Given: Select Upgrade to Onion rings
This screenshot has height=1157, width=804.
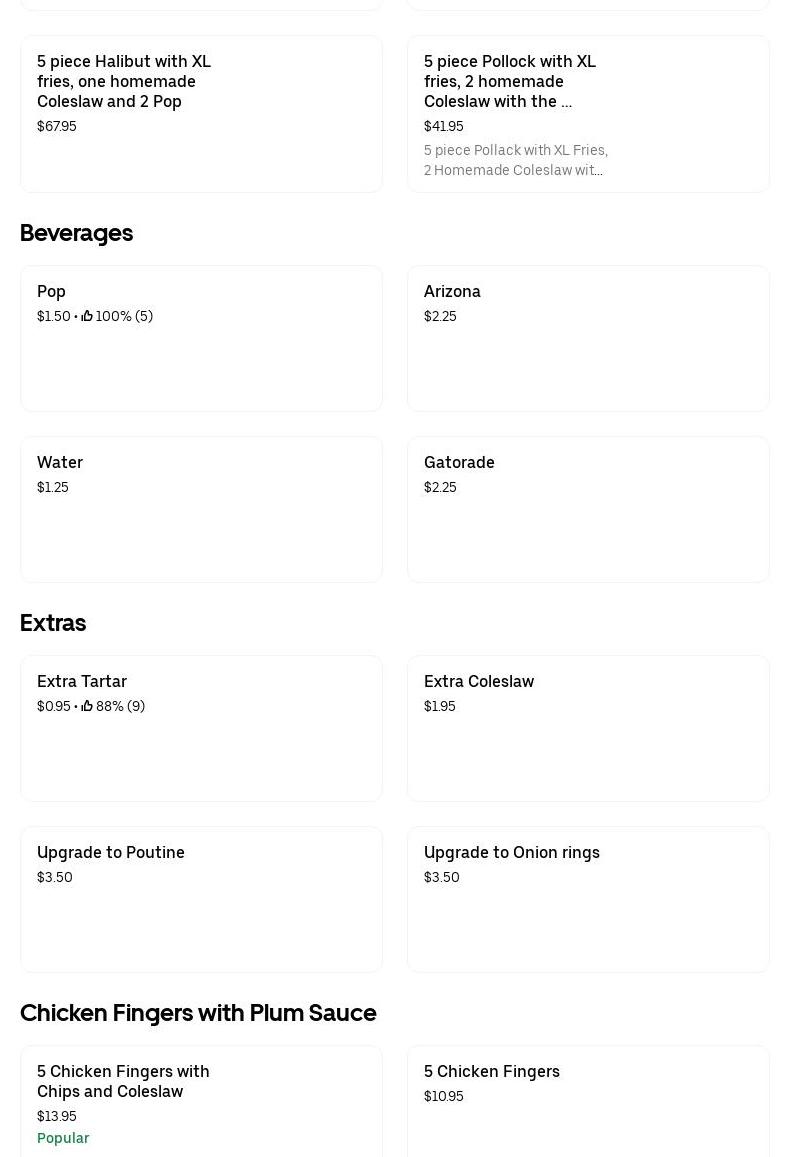Looking at the screenshot, I should [588, 900].
